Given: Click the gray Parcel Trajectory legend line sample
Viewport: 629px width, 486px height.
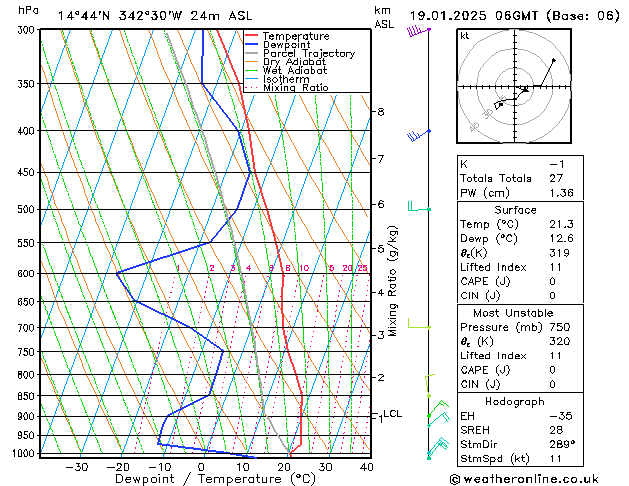Looking at the screenshot, I should [252, 53].
